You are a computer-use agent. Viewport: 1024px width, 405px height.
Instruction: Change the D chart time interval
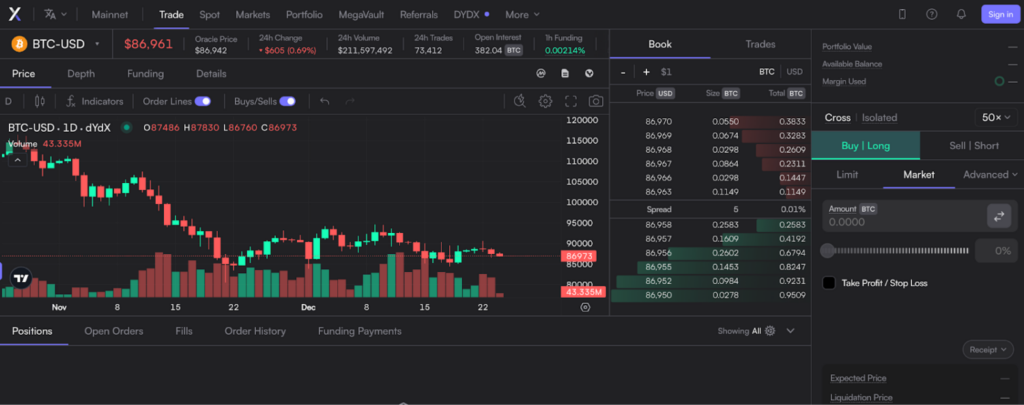8,101
